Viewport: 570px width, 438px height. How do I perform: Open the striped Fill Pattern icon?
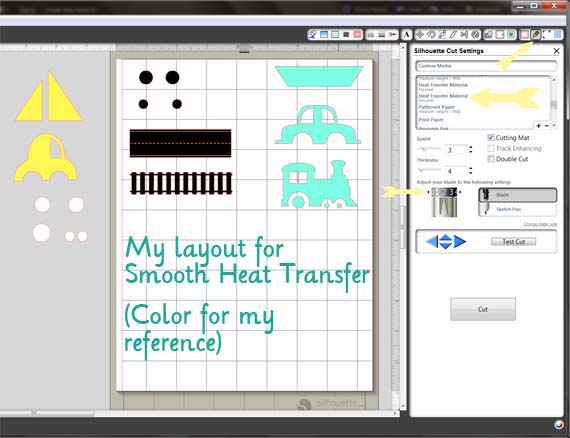point(335,35)
